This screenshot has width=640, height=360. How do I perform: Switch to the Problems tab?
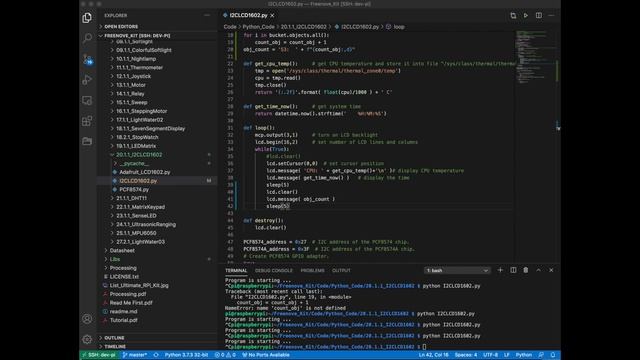click(x=312, y=271)
